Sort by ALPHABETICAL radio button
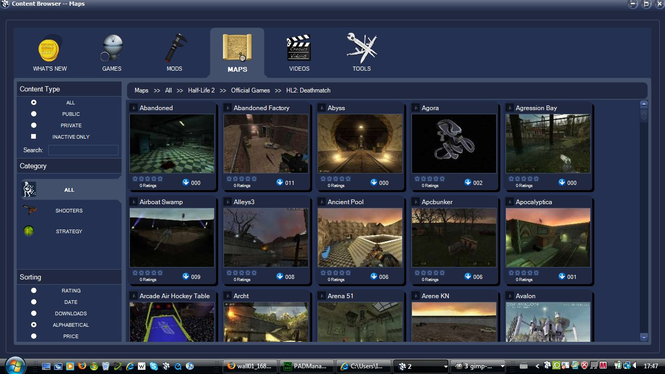The width and height of the screenshot is (665, 374). pos(34,325)
